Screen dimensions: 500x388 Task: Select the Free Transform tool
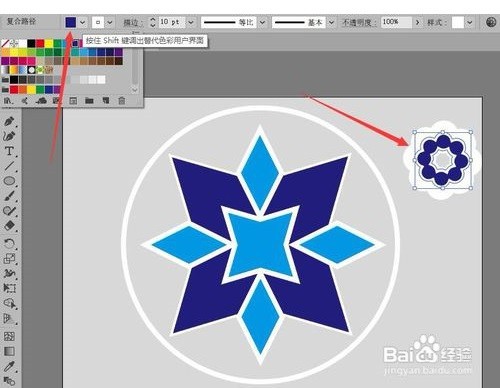[9, 288]
